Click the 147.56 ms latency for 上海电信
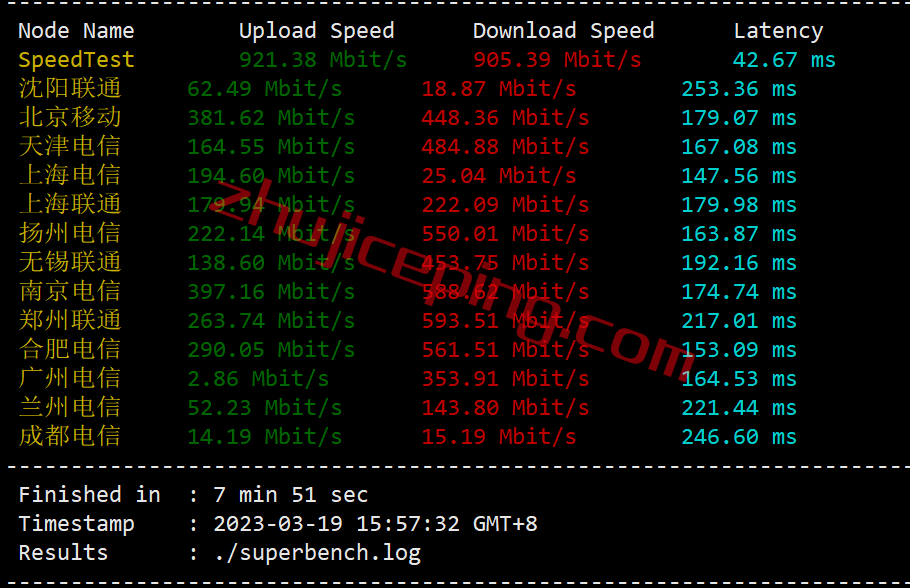Viewport: 910px width, 588px height. [x=739, y=176]
